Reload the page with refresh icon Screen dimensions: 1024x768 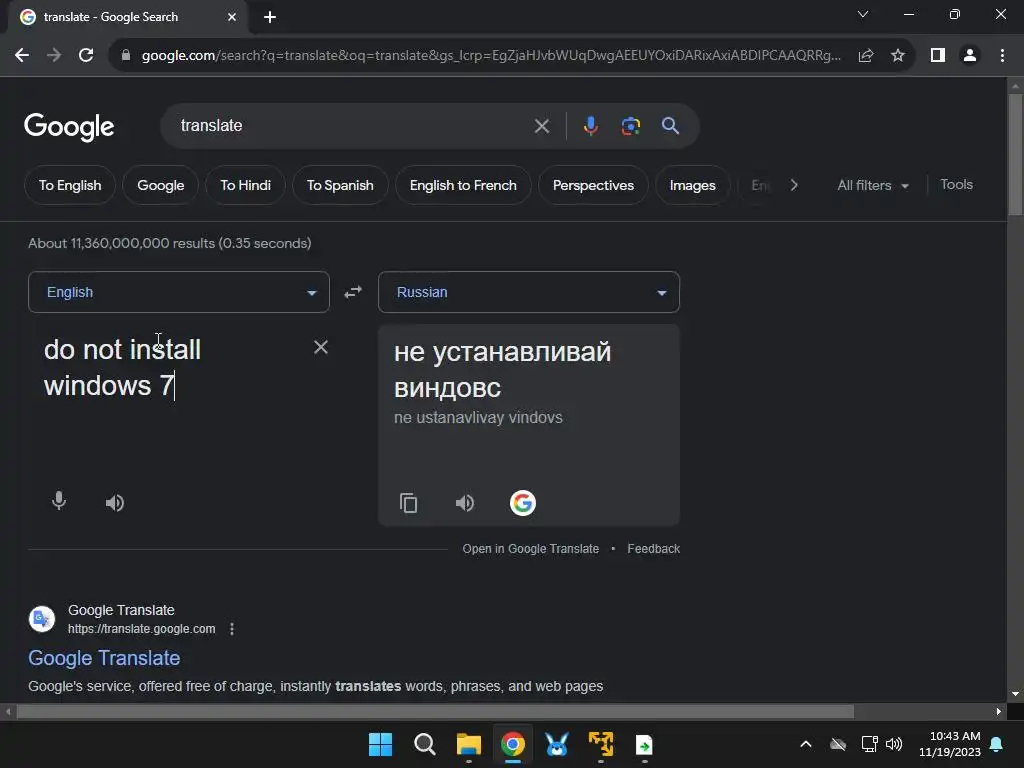pos(86,56)
